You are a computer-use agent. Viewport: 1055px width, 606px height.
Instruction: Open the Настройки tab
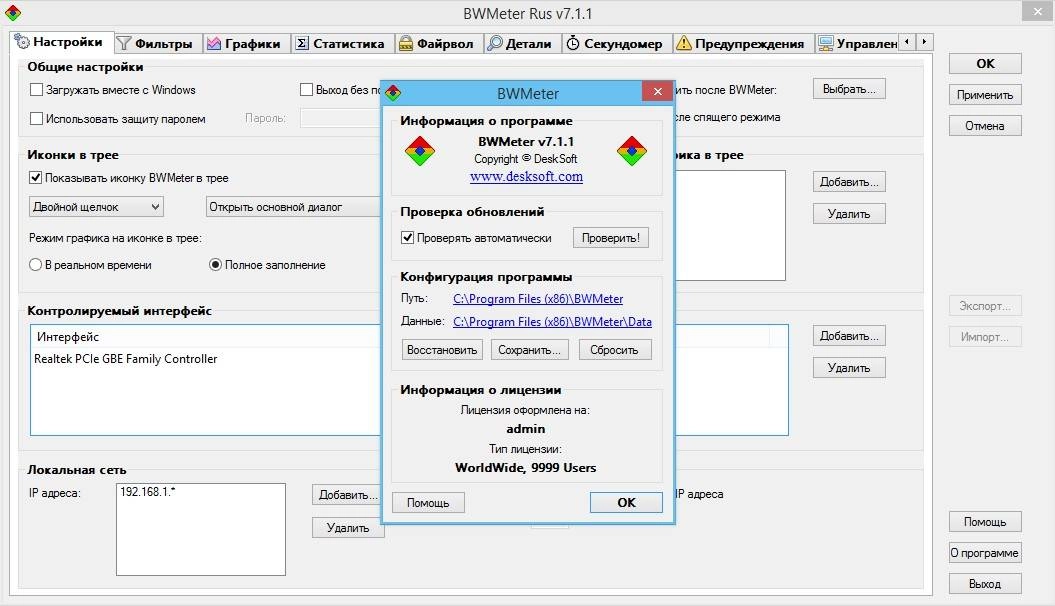61,42
